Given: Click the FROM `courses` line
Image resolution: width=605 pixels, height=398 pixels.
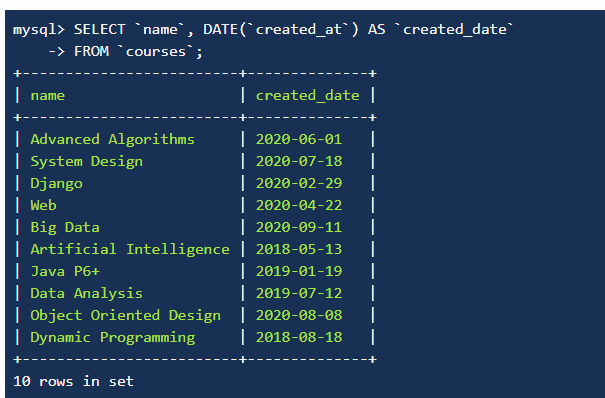Looking at the screenshot, I should click(x=138, y=52).
